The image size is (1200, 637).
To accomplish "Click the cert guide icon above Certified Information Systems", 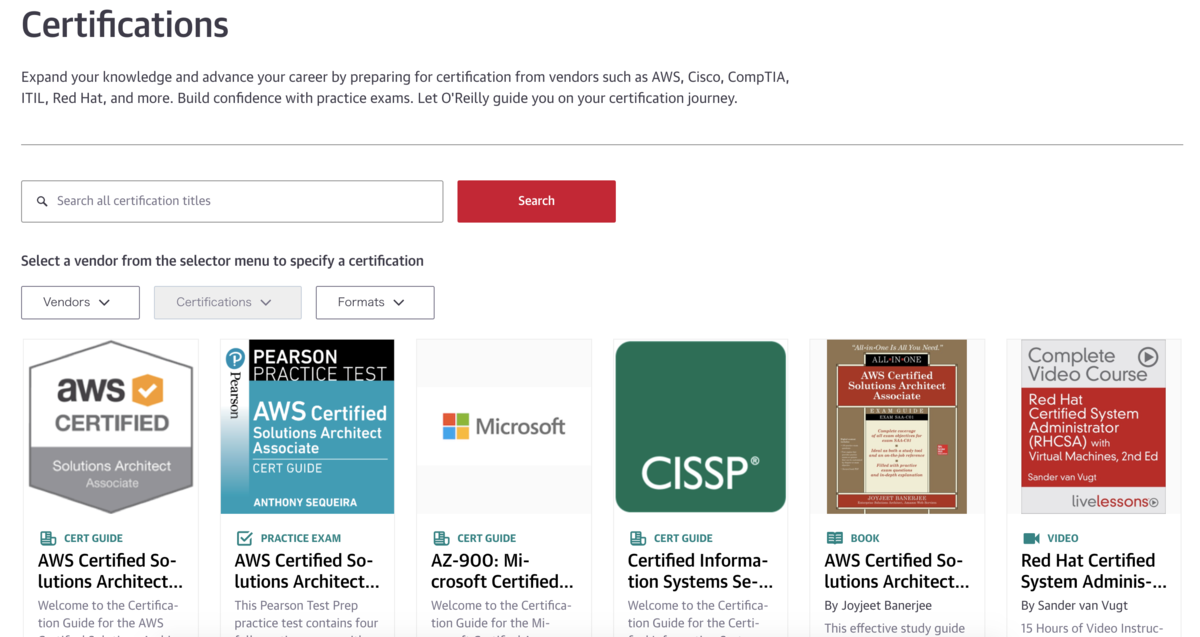I will (x=637, y=538).
